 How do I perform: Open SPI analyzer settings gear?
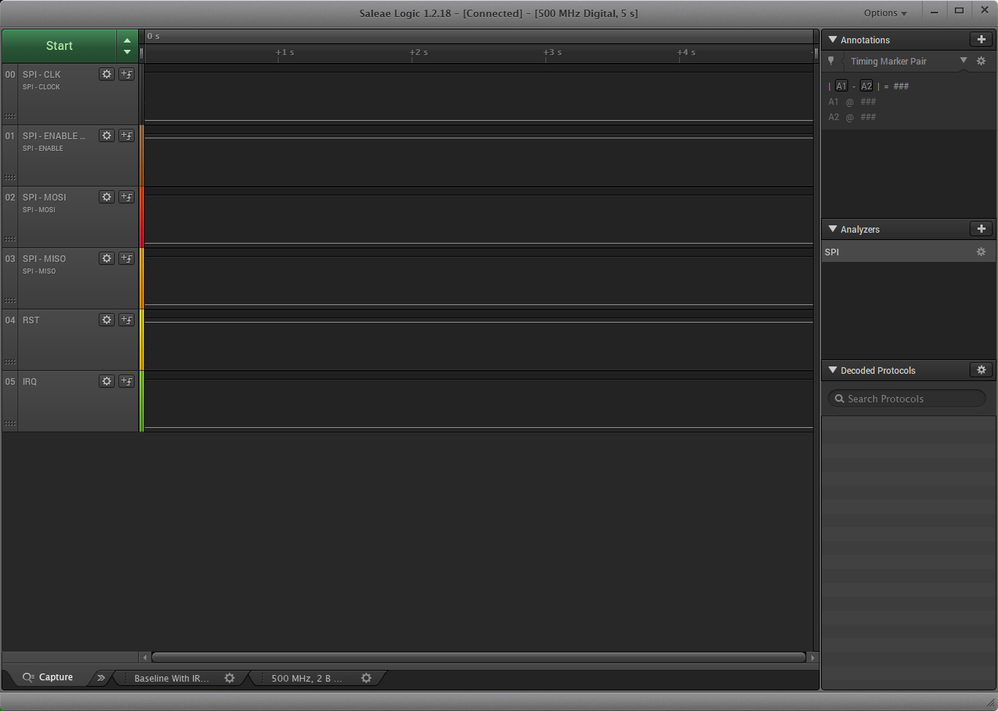pos(981,252)
